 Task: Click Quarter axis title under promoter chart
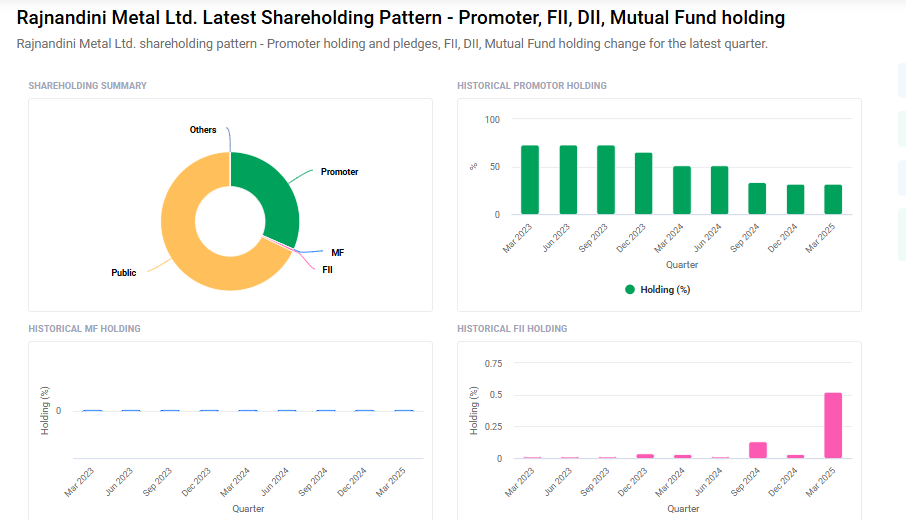[x=682, y=265]
